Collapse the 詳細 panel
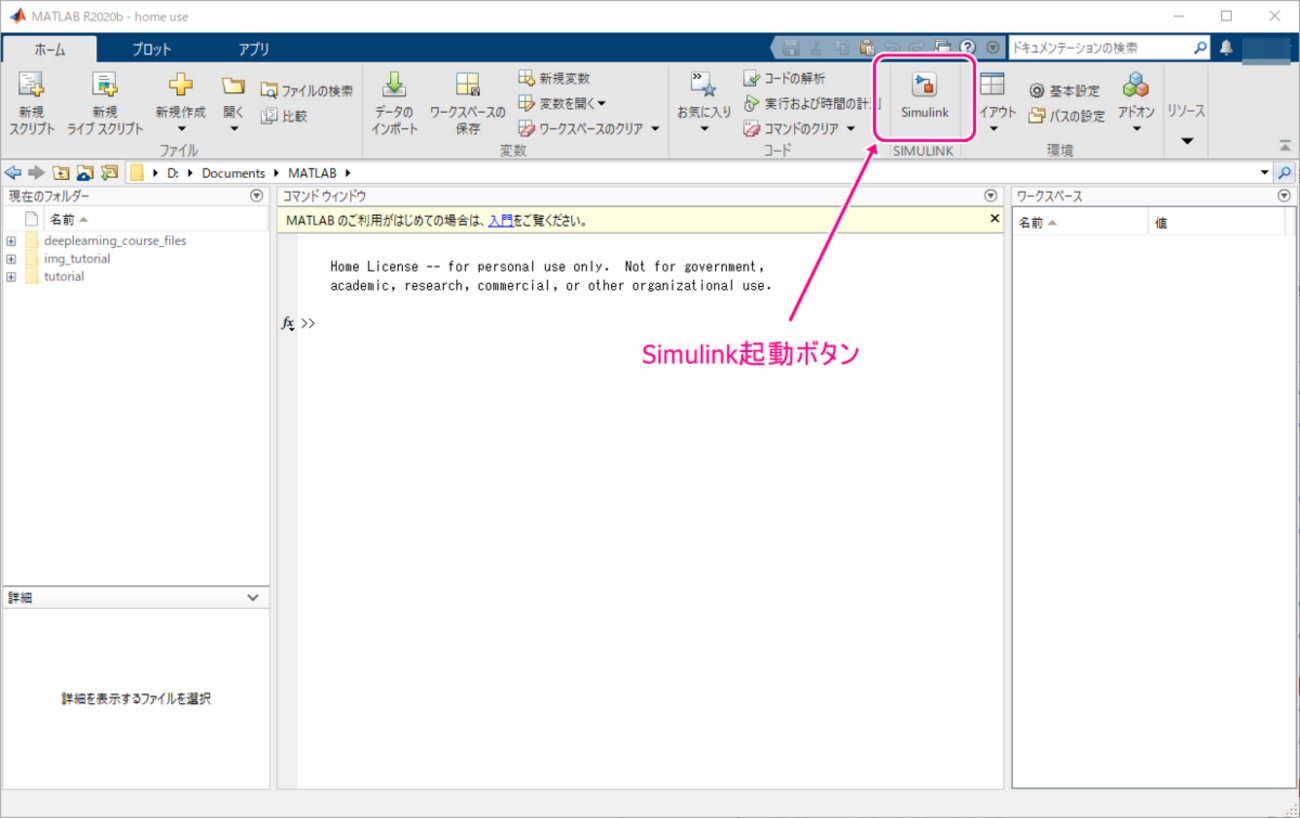Screen dimensions: 1300x818 tap(253, 598)
